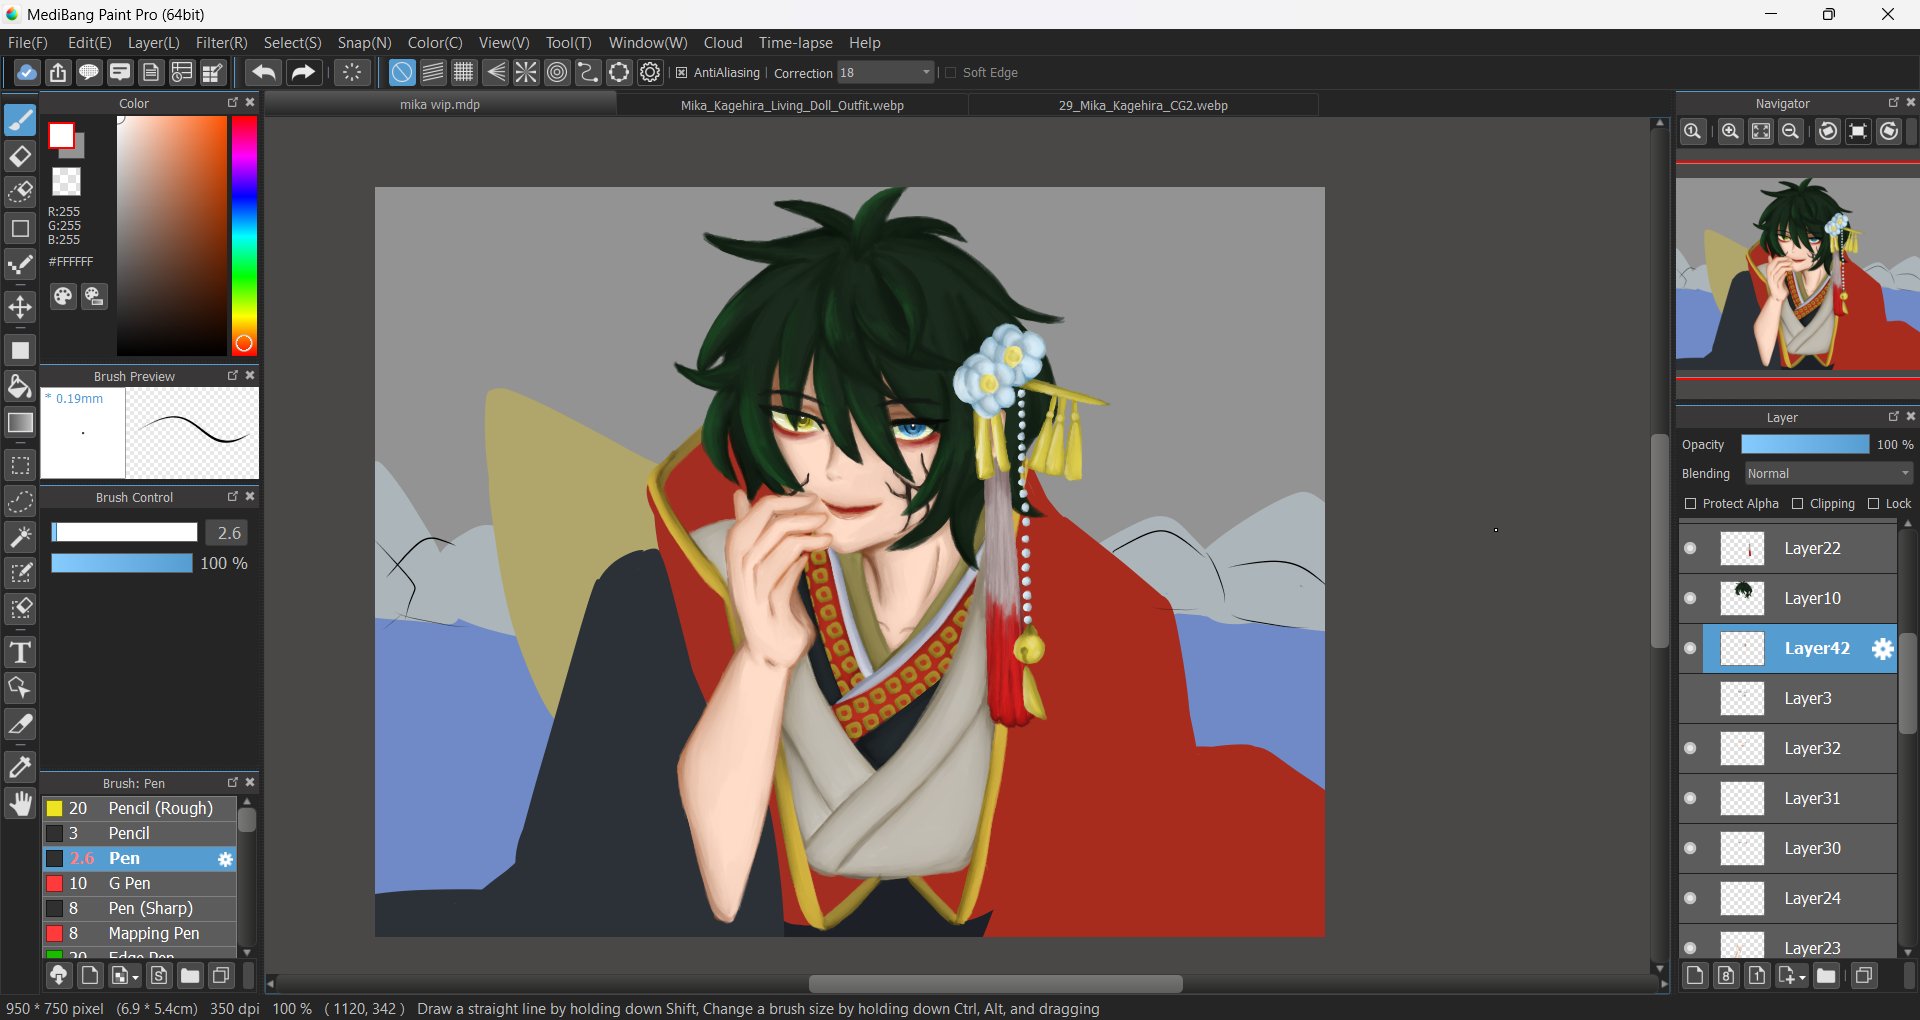Select the Eraser tool

(x=20, y=156)
